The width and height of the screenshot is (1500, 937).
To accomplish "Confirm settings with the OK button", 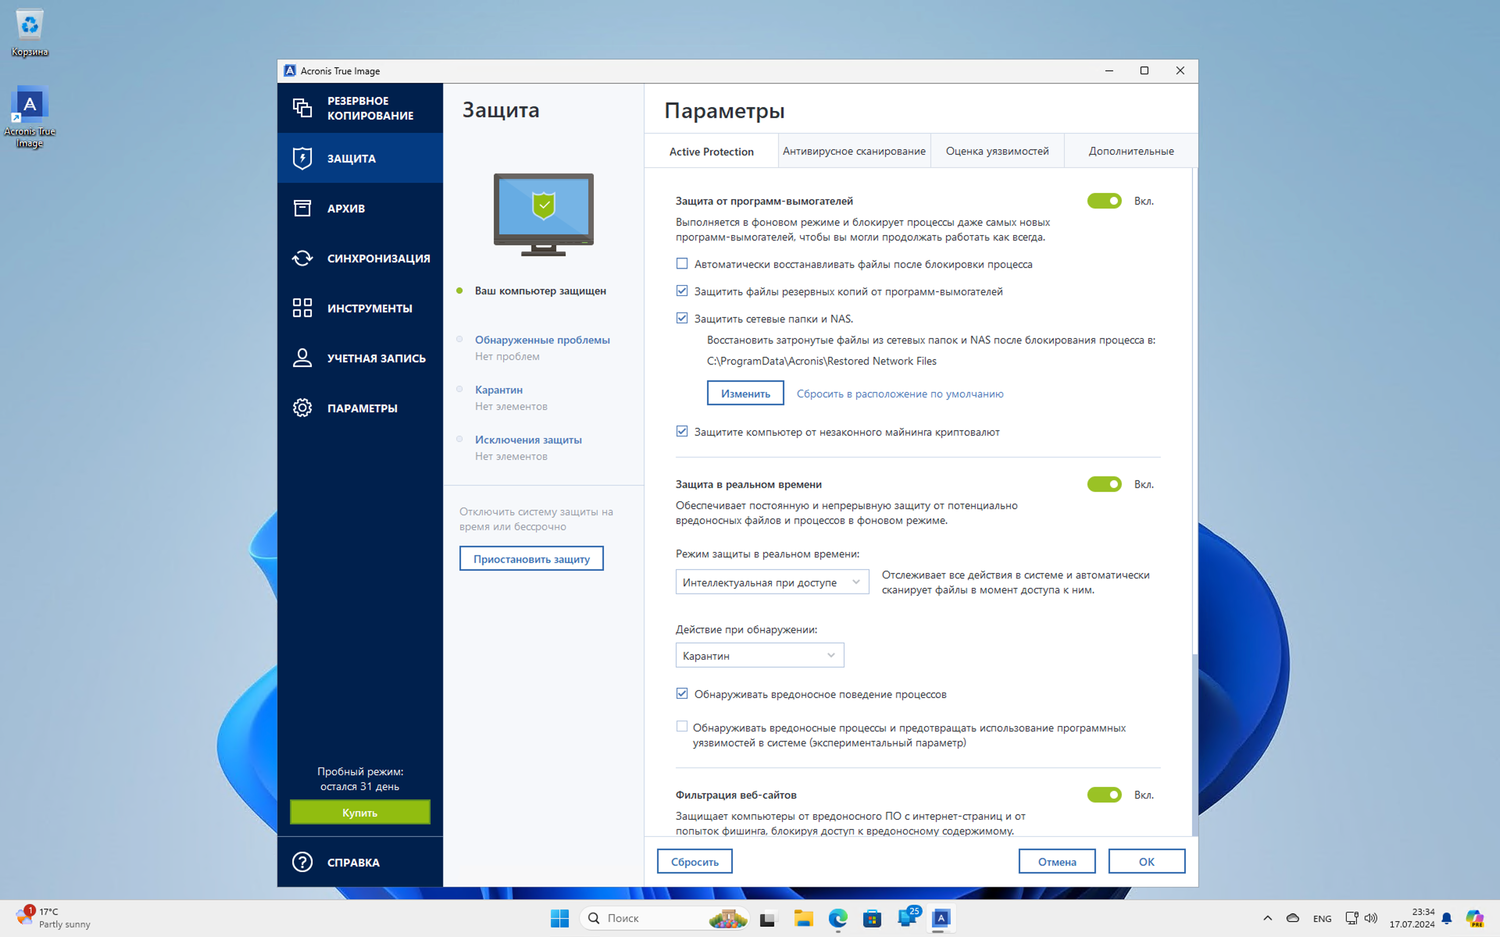I will (x=1146, y=861).
